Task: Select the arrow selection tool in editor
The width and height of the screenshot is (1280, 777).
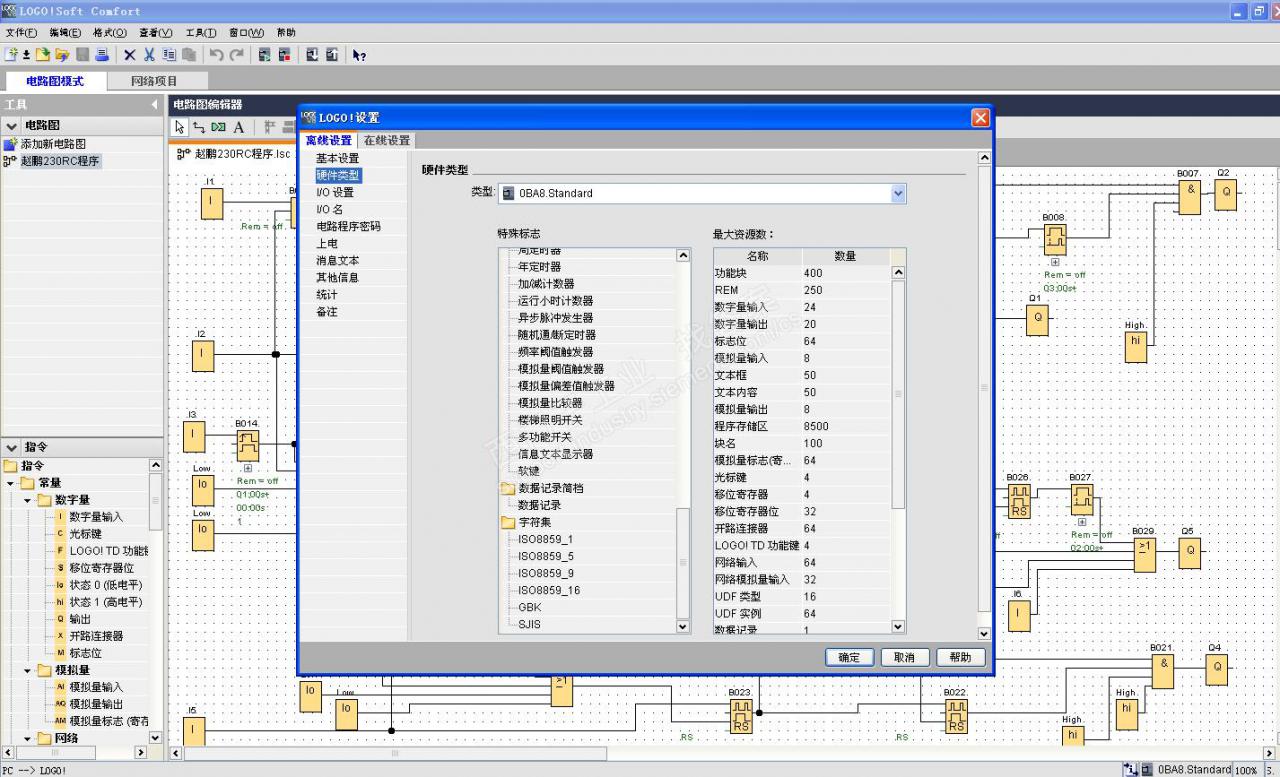Action: click(180, 127)
